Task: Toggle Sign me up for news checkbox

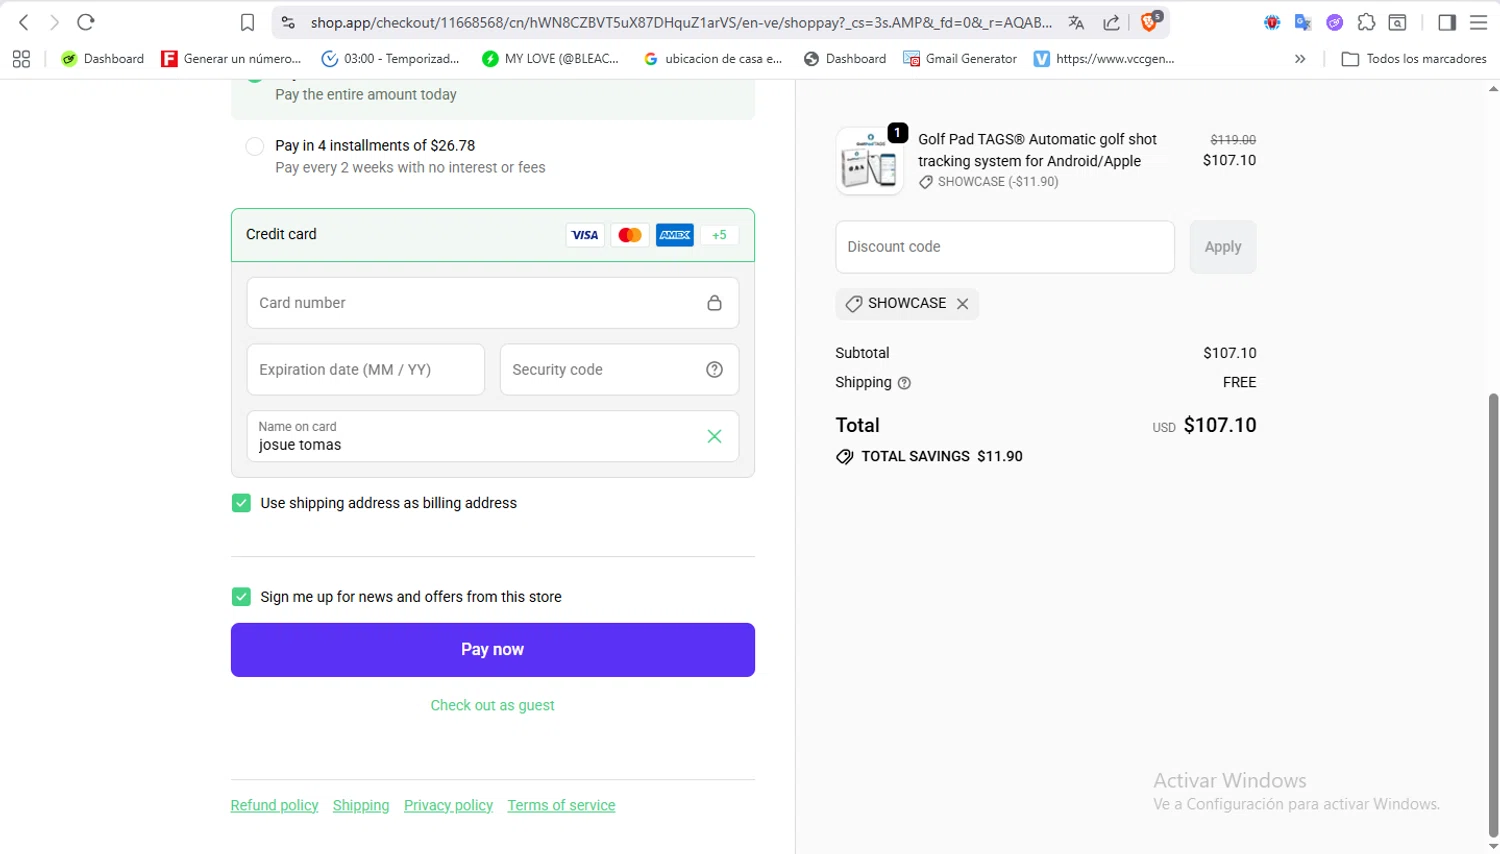Action: pos(241,597)
